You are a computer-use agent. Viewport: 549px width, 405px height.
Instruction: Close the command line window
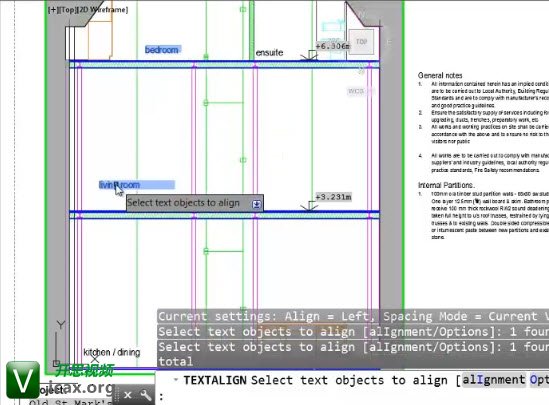click(128, 395)
